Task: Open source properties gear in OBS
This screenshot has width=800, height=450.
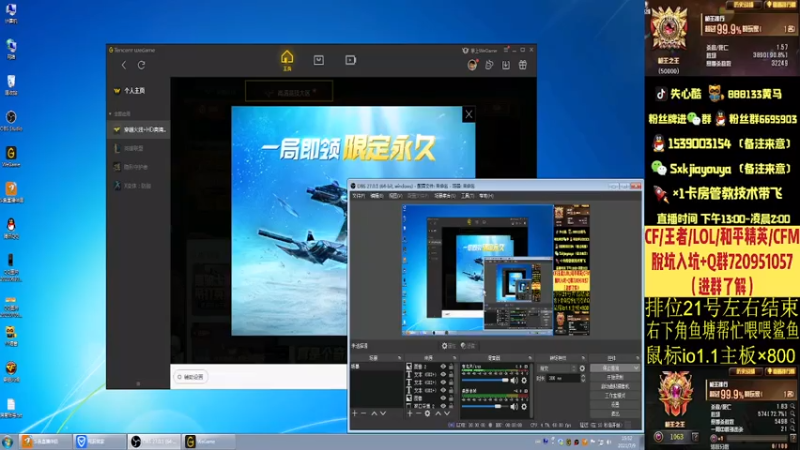Action: pyautogui.click(x=449, y=346)
